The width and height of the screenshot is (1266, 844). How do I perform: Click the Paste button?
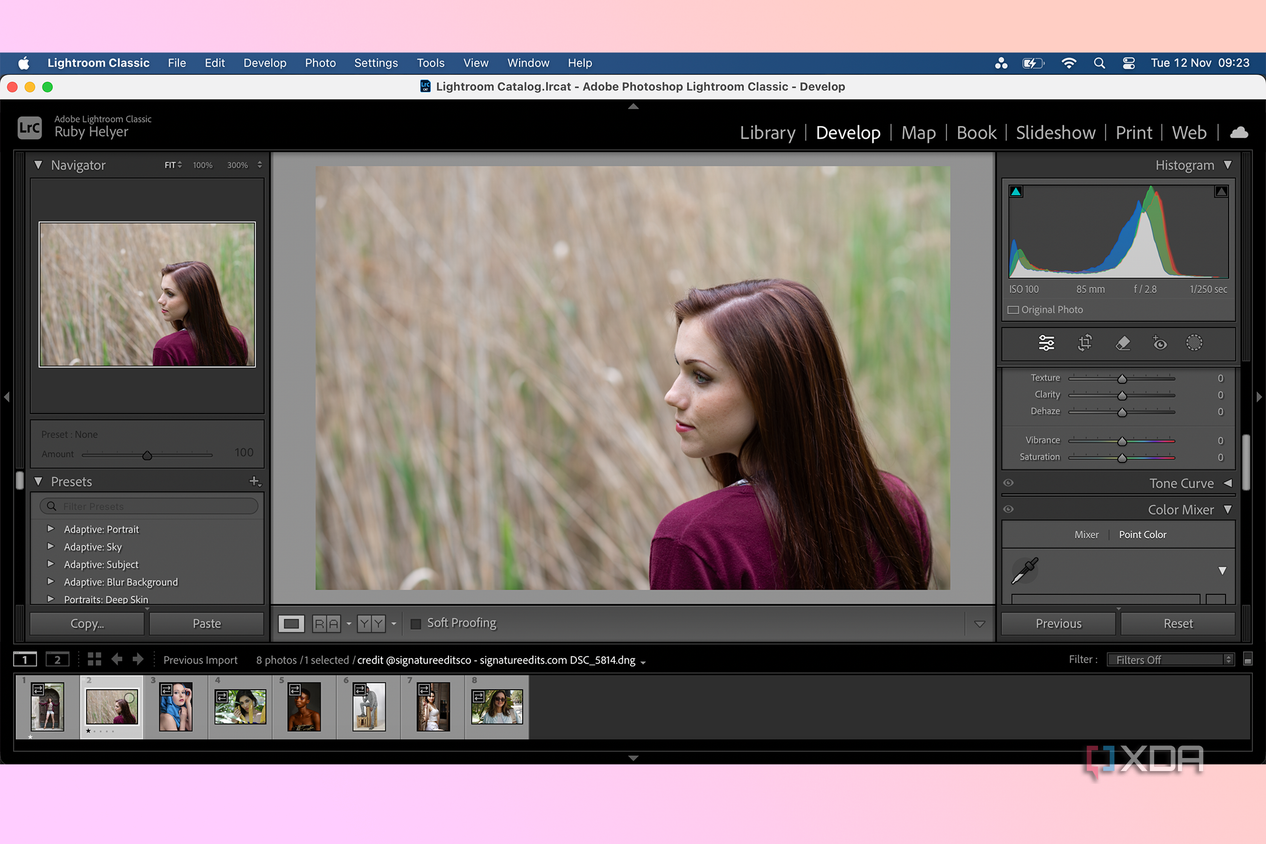207,623
